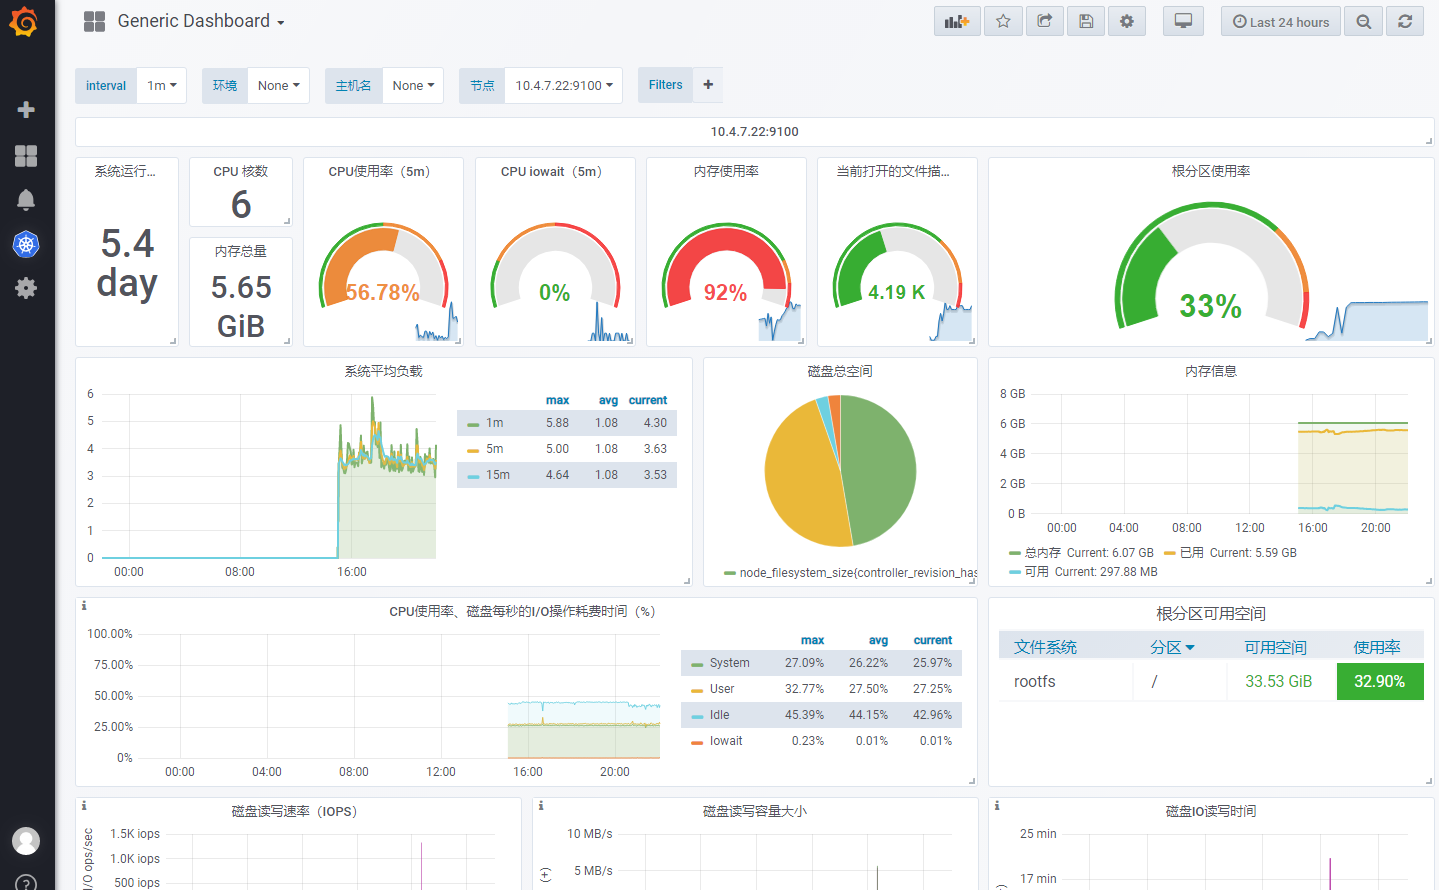Open the user avatar profile
Screen dimensions: 1439x890
pyautogui.click(x=26, y=841)
